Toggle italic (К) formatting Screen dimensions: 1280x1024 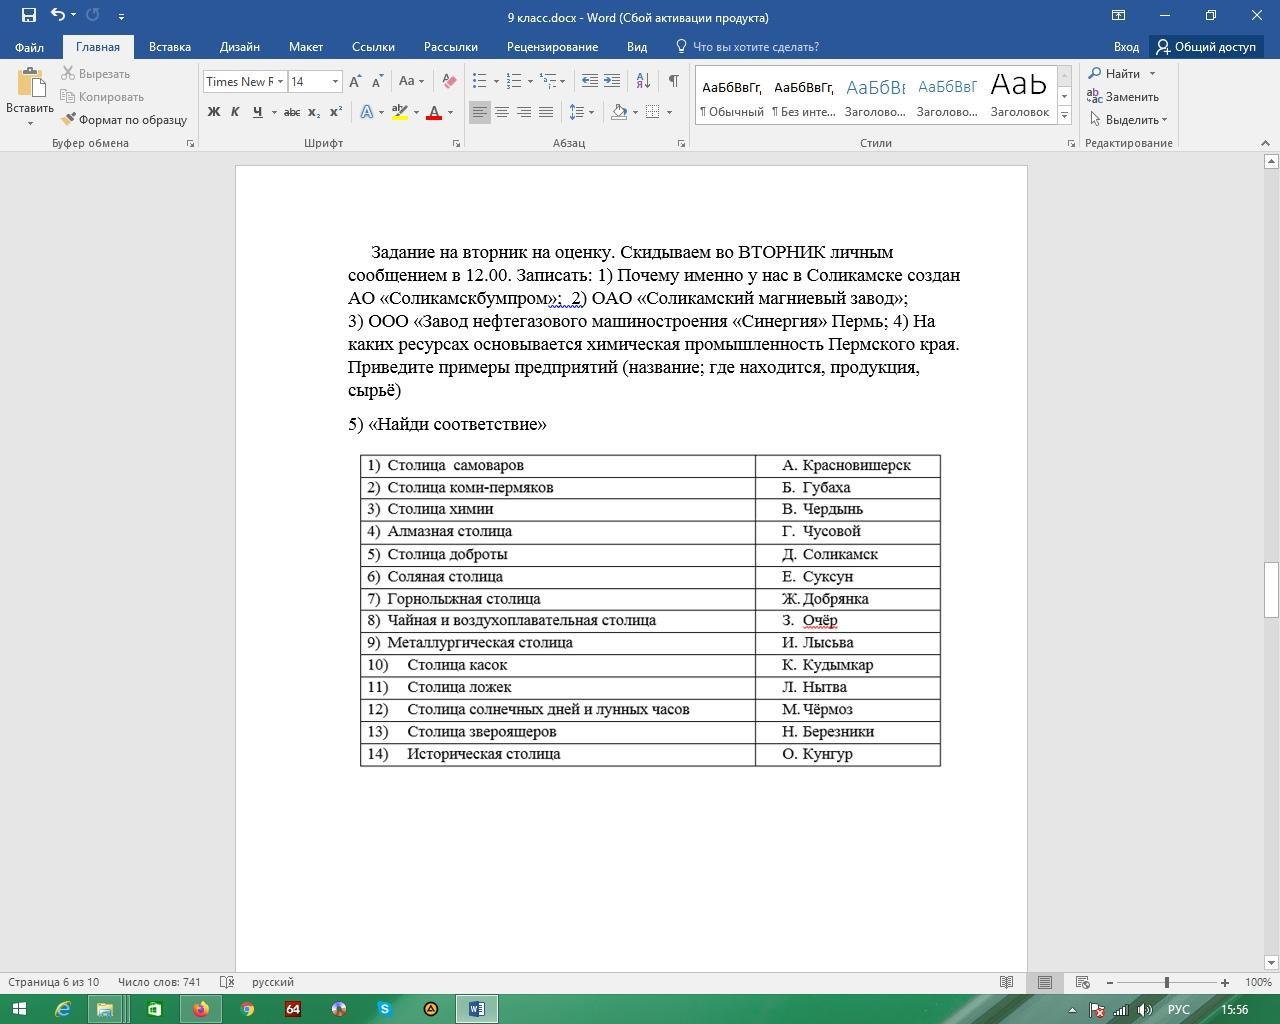pyautogui.click(x=235, y=112)
